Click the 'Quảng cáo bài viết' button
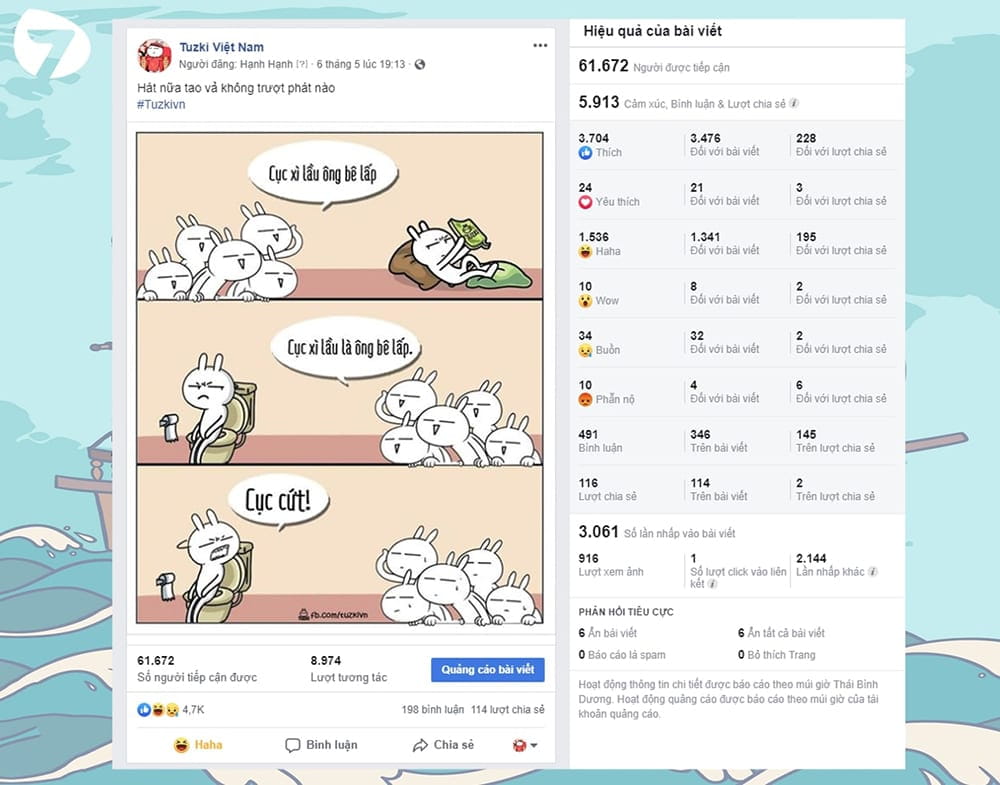The width and height of the screenshot is (1000, 785). tap(488, 670)
